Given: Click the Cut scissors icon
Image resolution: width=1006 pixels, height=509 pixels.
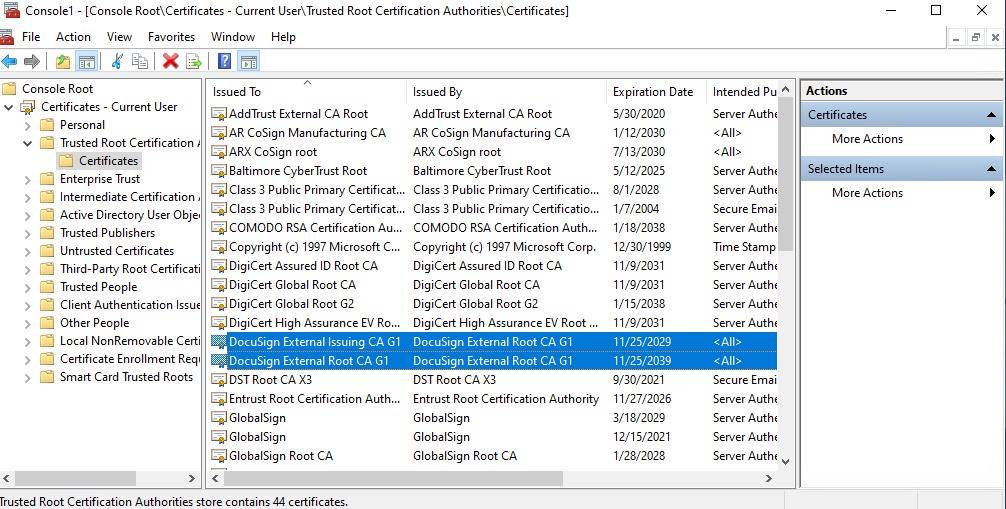Looking at the screenshot, I should 117,62.
